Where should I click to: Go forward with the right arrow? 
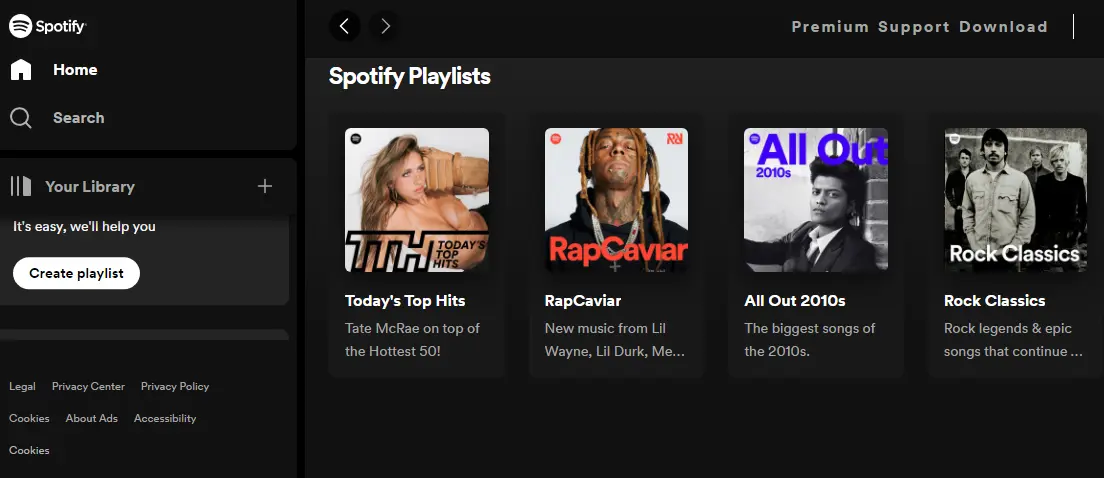385,27
